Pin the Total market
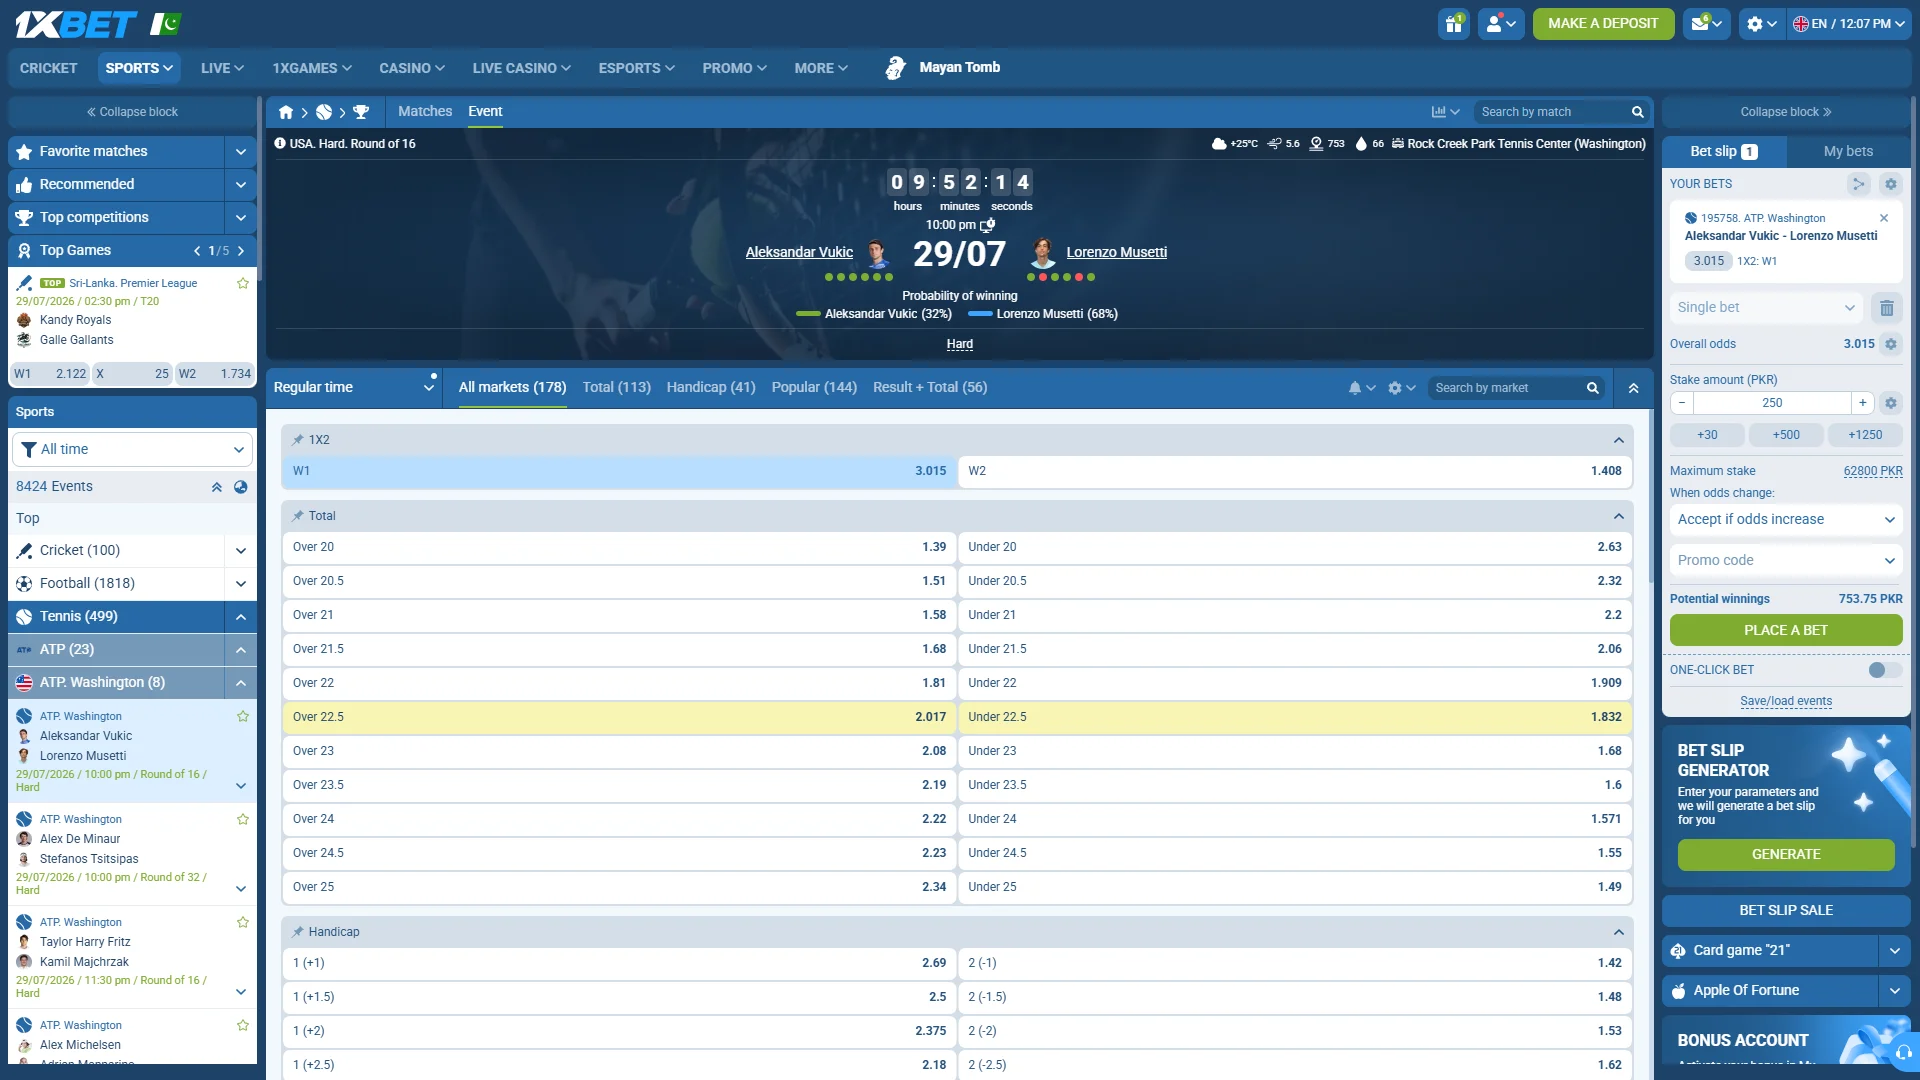The width and height of the screenshot is (1920, 1080). click(x=297, y=516)
